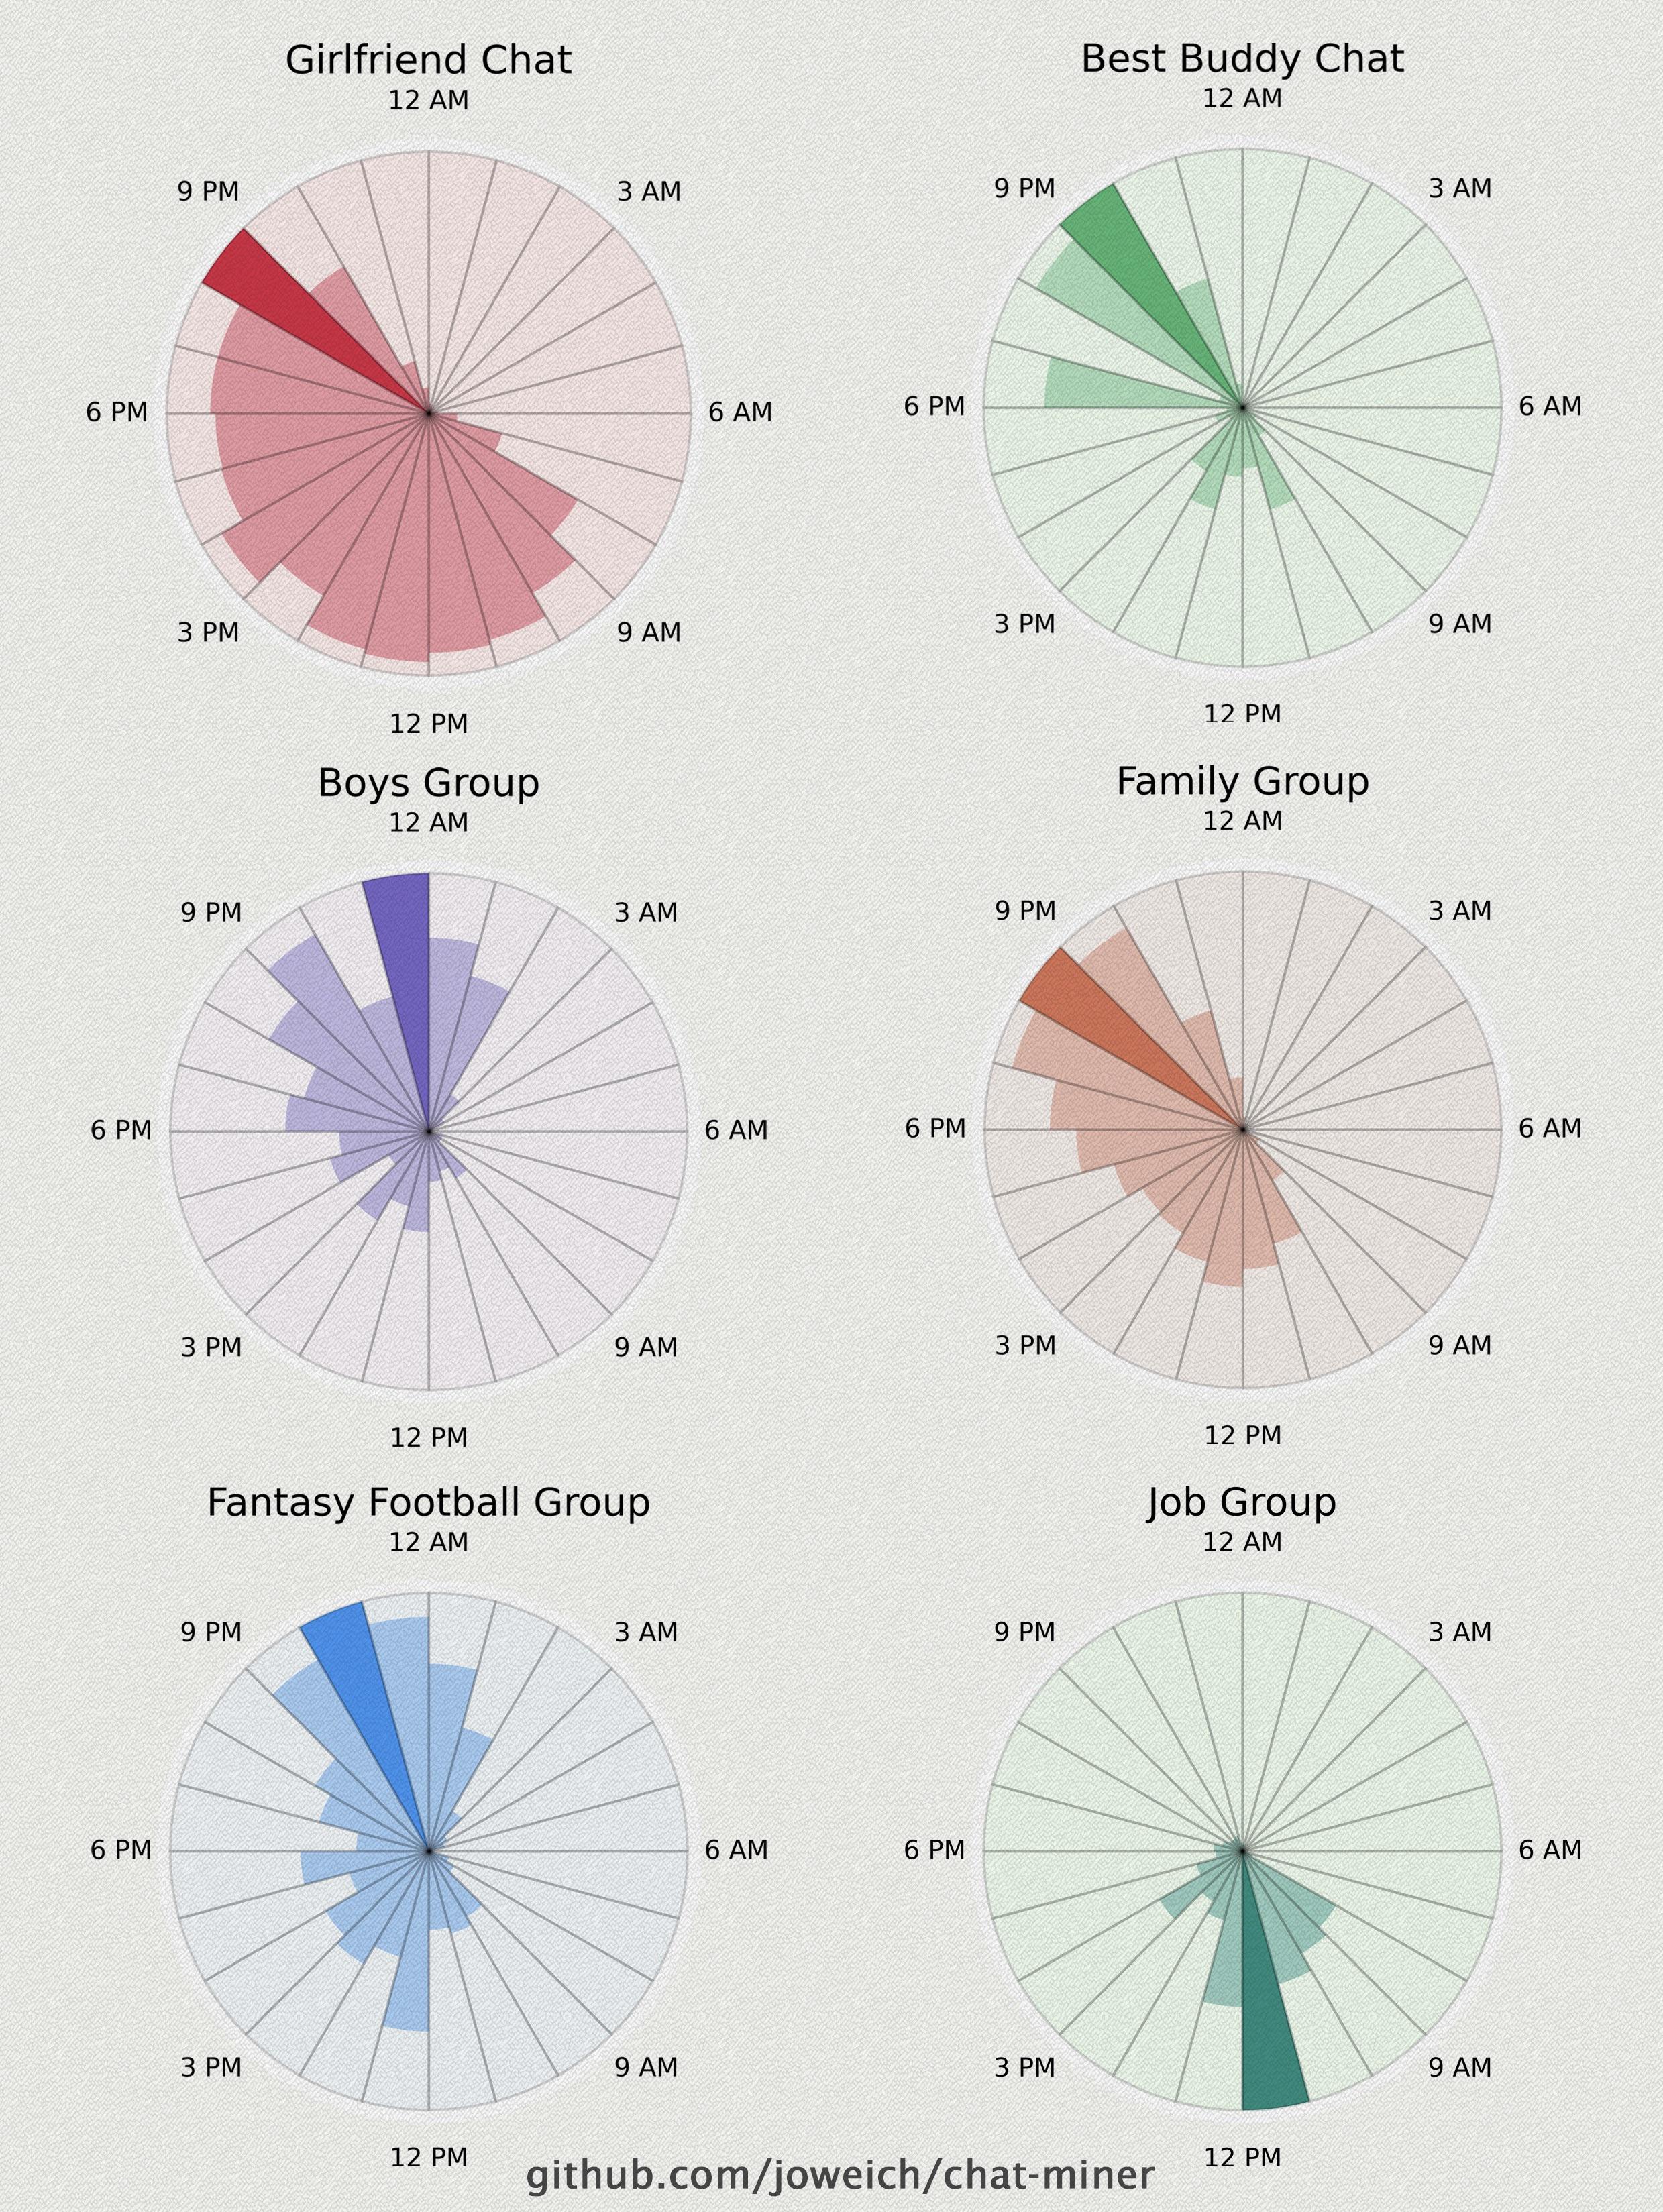Screen dimensions: 1663x2212
Task: Click the Fantasy Football Group chart title
Action: (x=428, y=1502)
